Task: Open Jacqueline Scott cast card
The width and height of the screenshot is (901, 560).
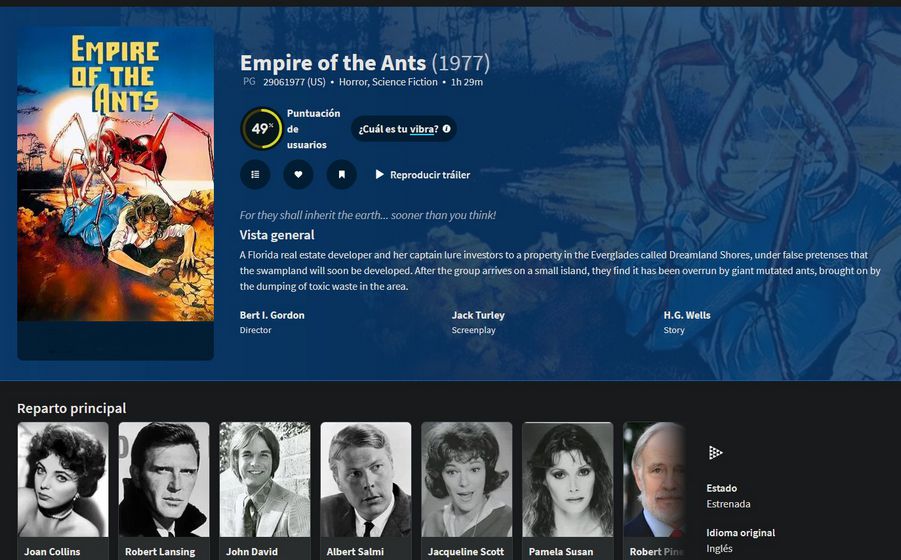Action: click(x=467, y=491)
